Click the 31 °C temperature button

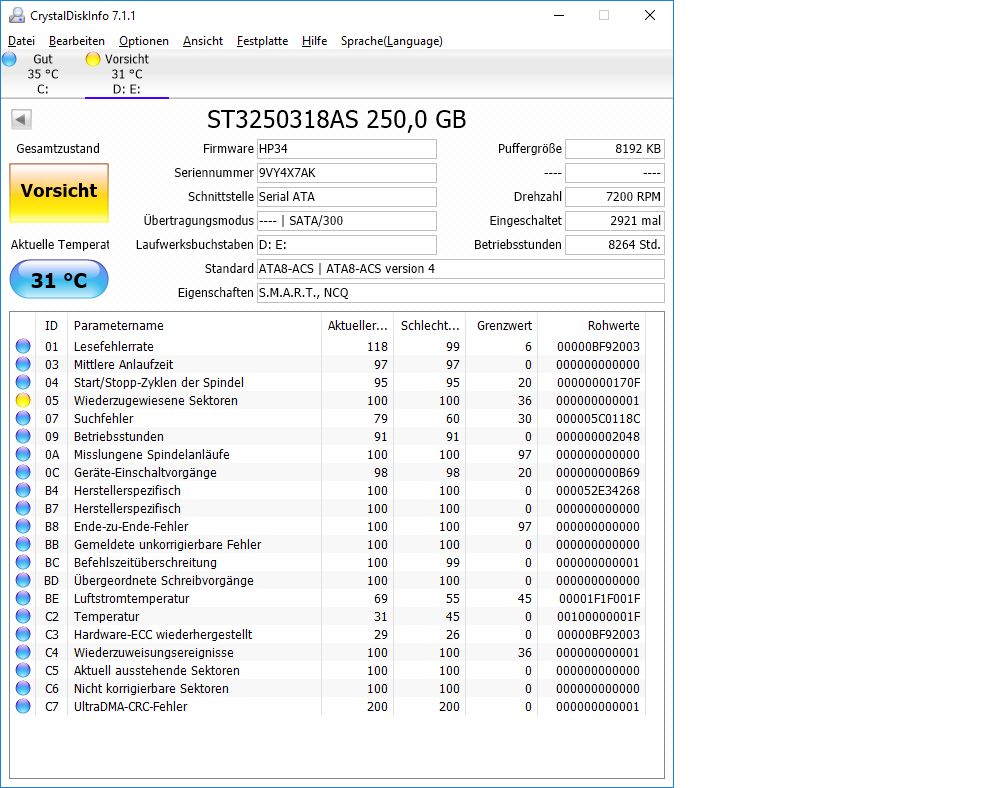point(59,280)
